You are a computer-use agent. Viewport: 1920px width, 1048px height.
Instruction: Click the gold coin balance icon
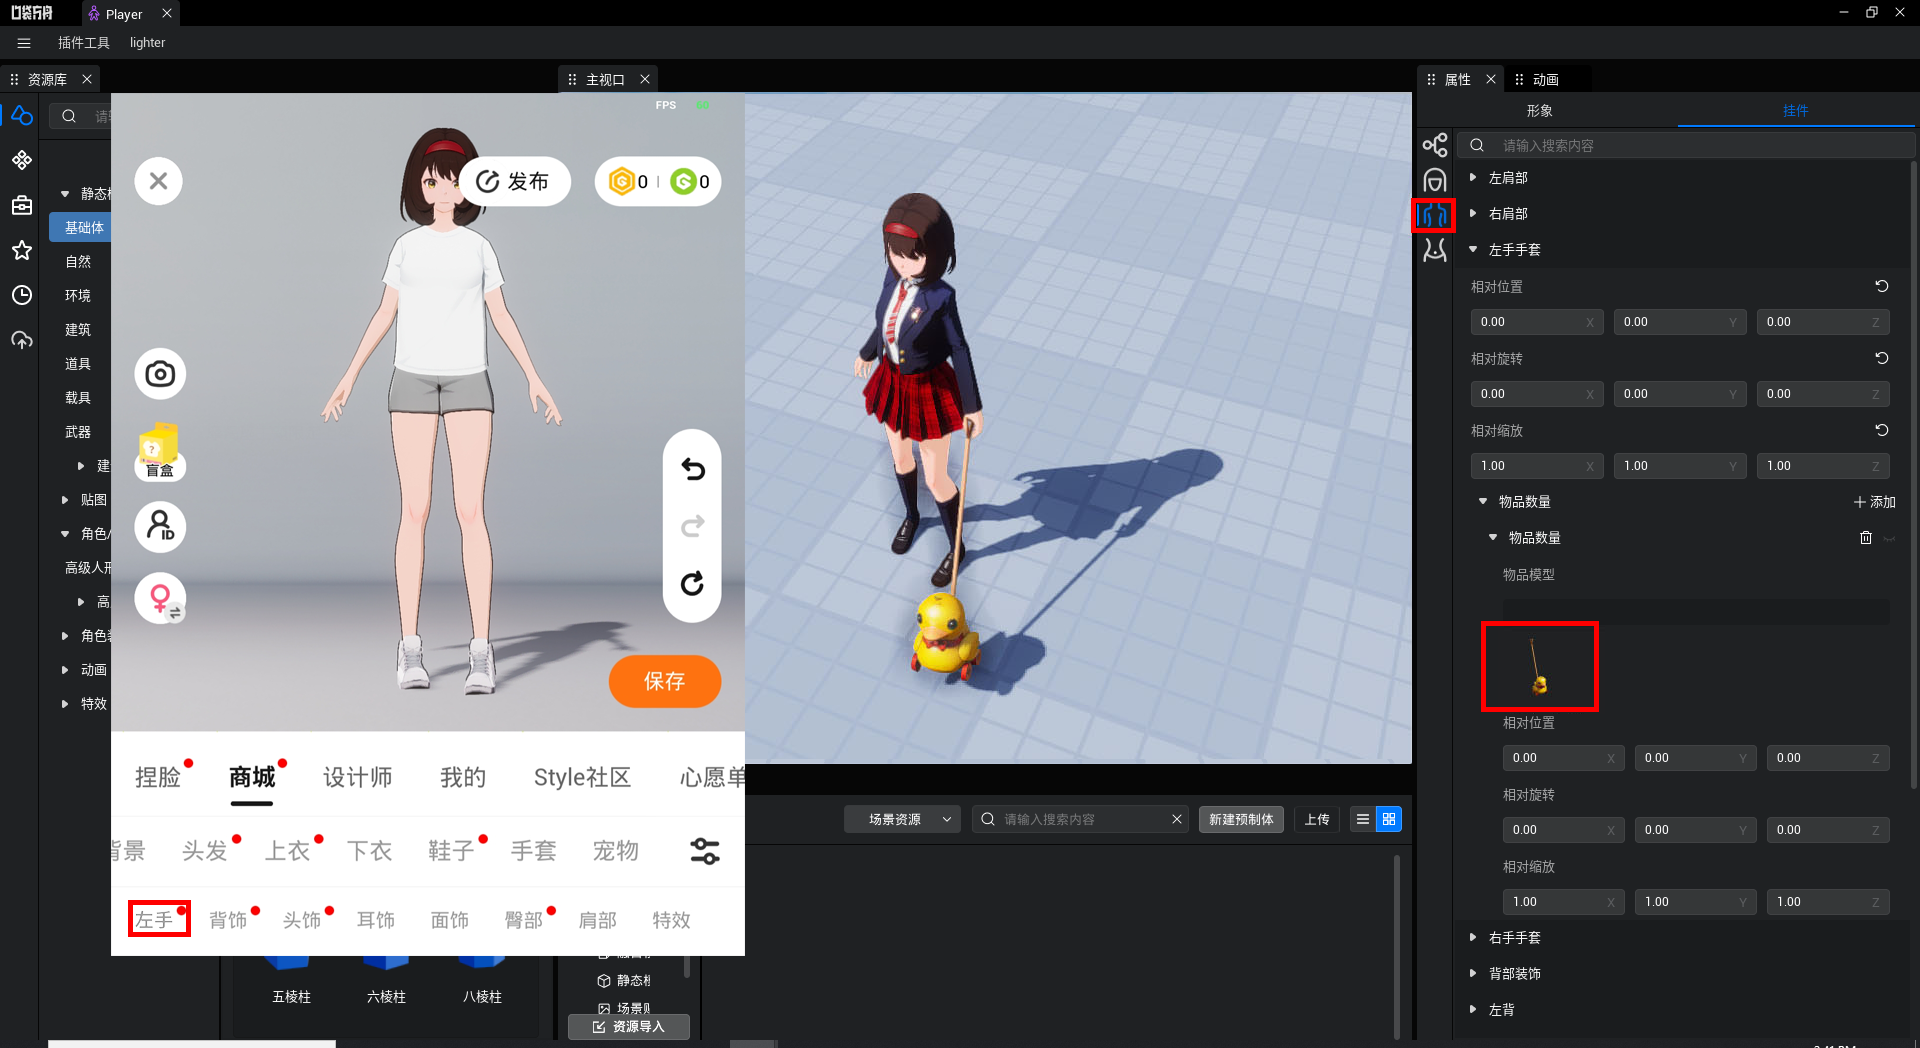point(622,181)
